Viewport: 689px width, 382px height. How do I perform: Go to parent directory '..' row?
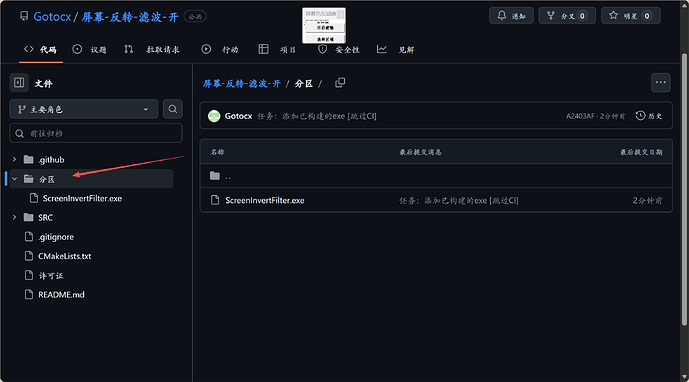tap(436, 176)
